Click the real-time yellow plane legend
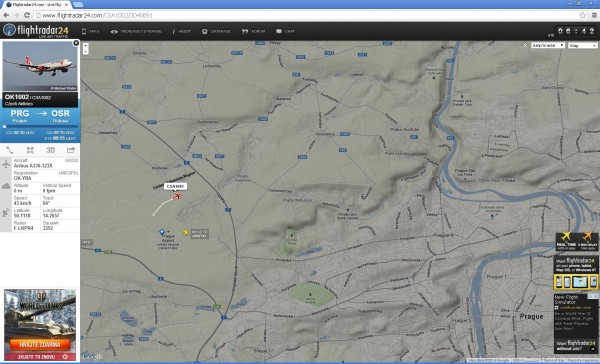 566,241
